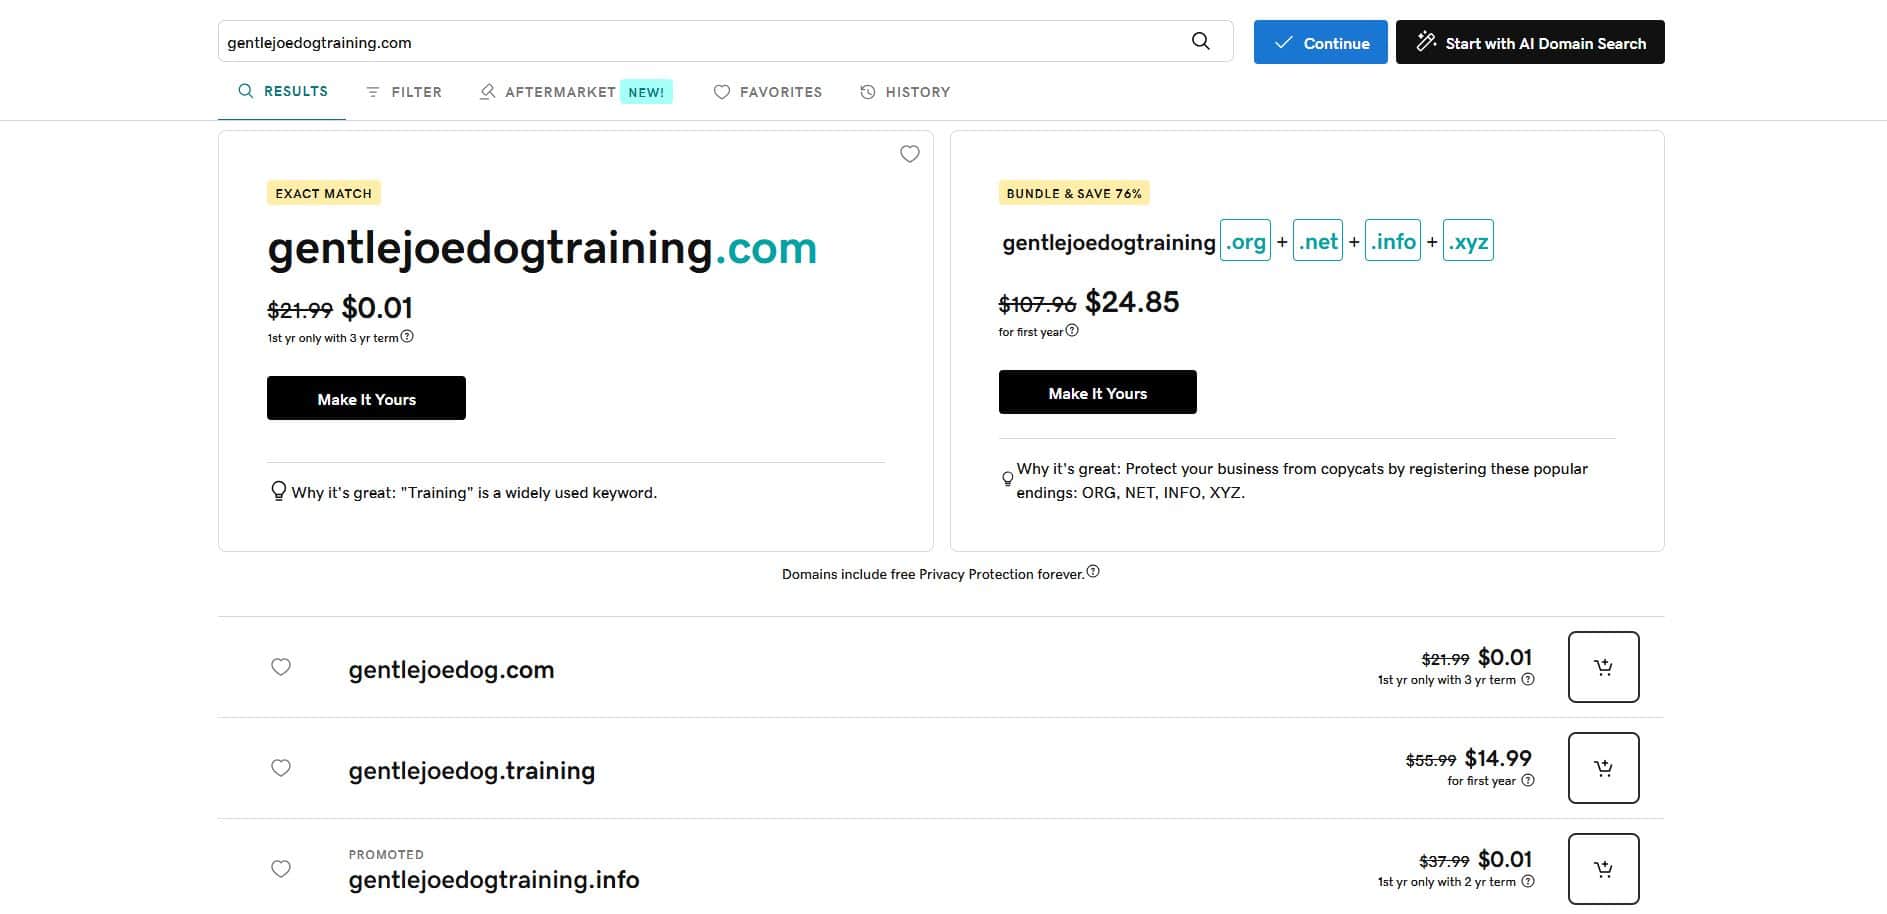Open the 3 yr term pricing tooltip
The image size is (1887, 914).
tap(407, 337)
